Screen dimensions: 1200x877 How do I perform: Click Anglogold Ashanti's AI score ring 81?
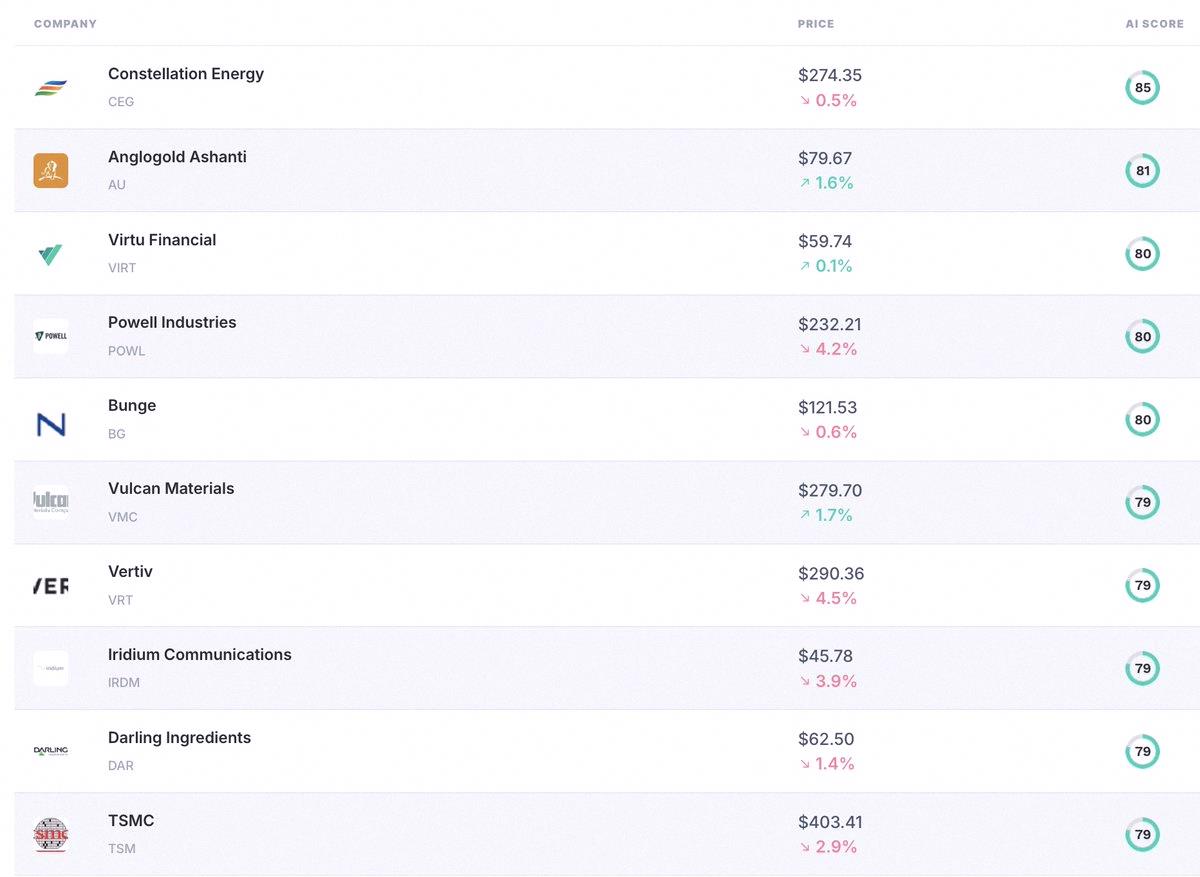(x=1143, y=171)
